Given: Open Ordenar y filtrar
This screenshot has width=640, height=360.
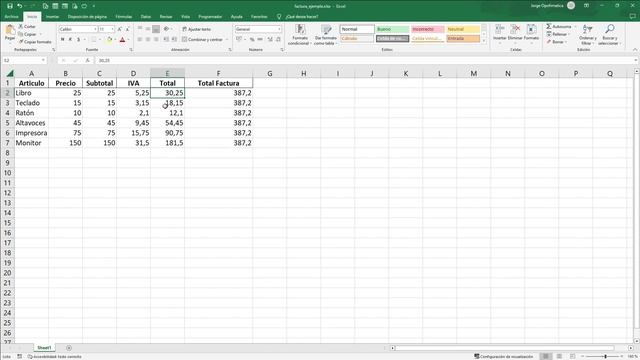Looking at the screenshot, I should click(x=587, y=35).
